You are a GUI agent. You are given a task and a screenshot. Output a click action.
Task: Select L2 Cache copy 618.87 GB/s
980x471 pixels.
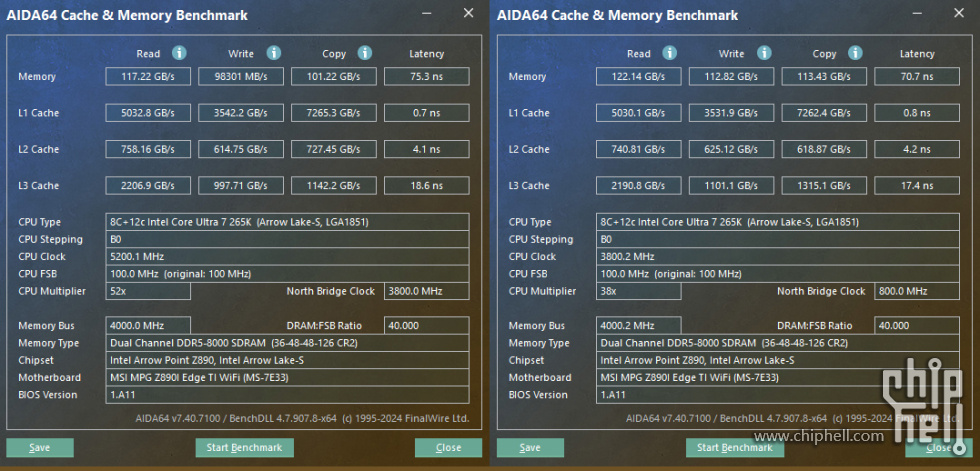tap(824, 149)
